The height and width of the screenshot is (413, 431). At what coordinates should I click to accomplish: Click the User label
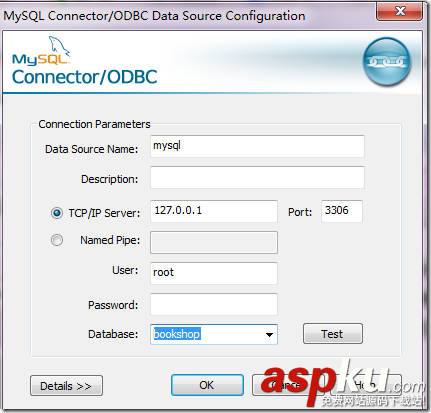click(x=125, y=270)
